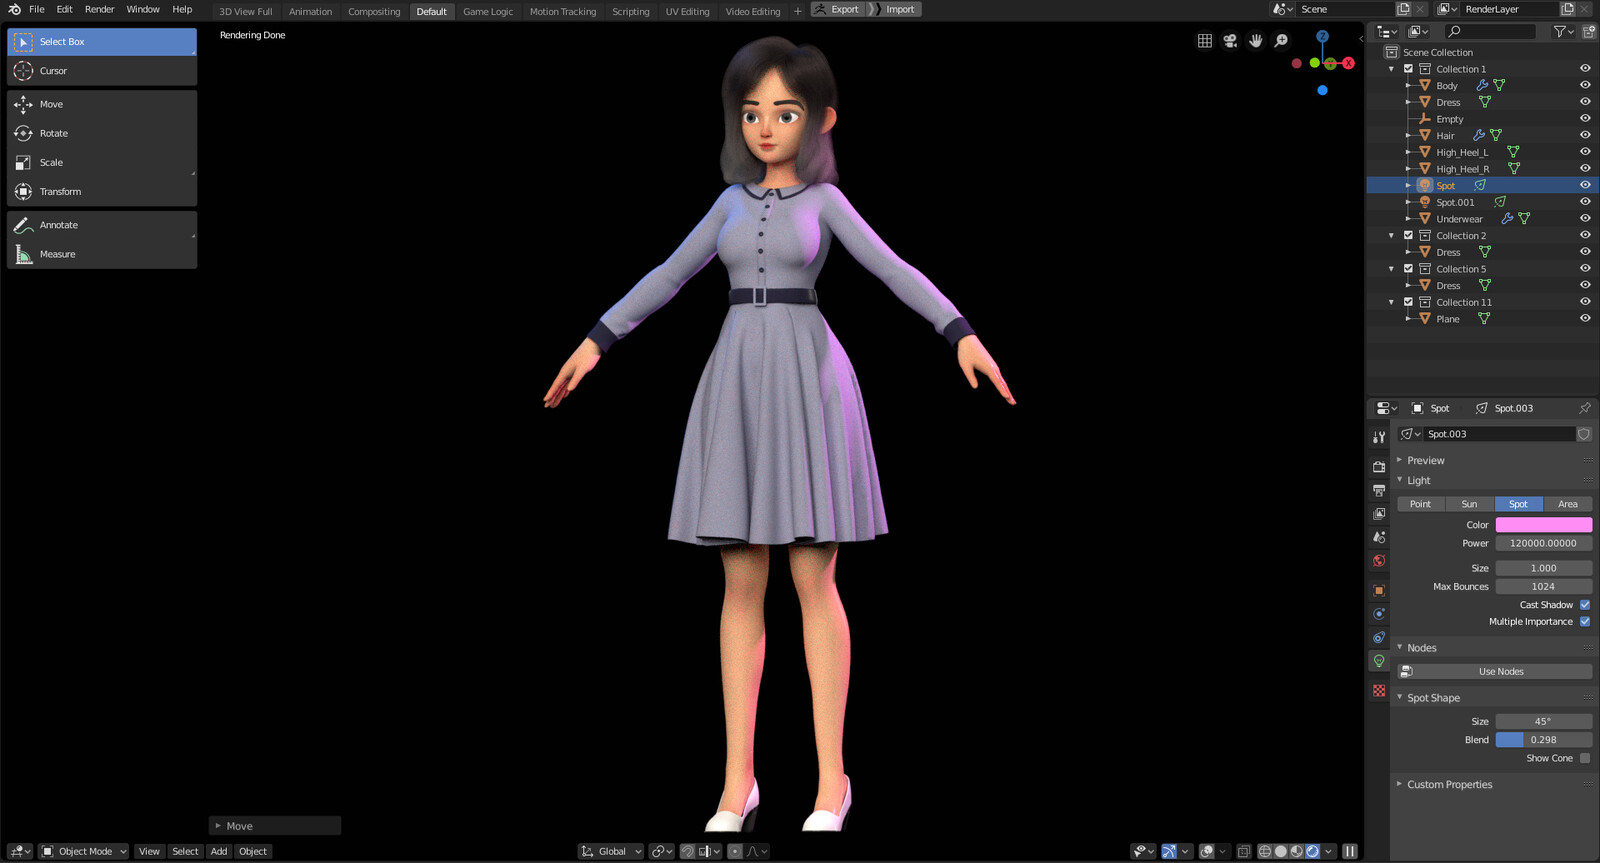
Task: Uncheck Collection 1 checkbox
Action: (x=1408, y=69)
